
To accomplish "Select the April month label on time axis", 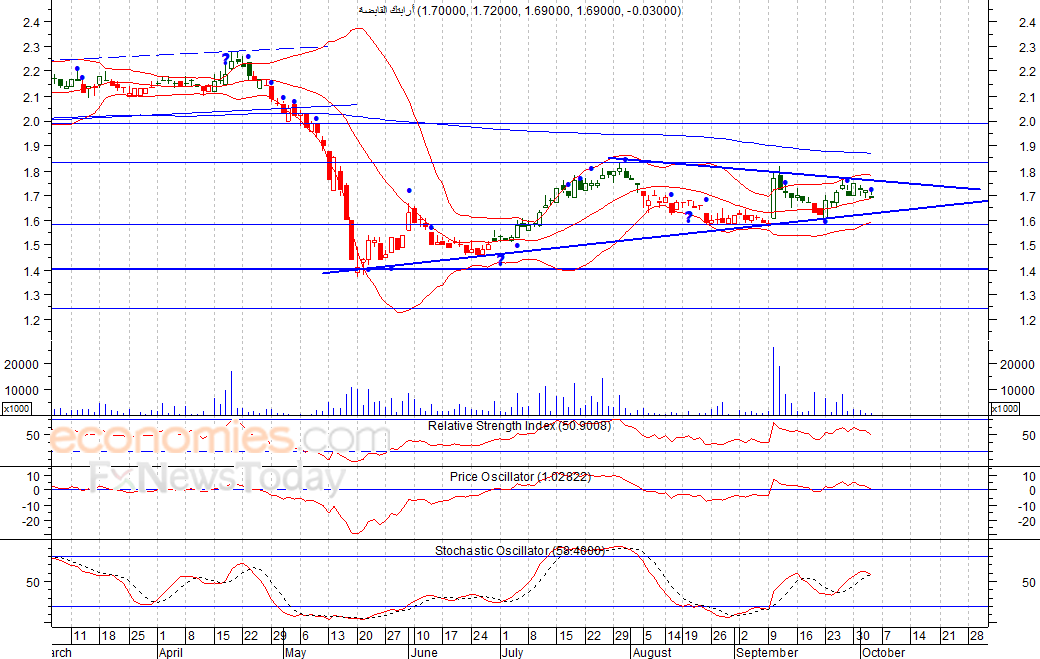I will pyautogui.click(x=170, y=652).
